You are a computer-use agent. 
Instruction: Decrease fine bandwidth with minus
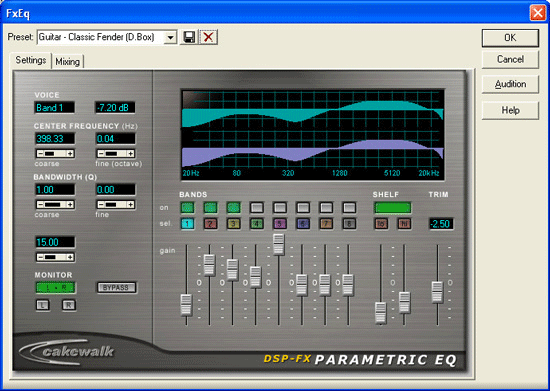click(x=101, y=204)
